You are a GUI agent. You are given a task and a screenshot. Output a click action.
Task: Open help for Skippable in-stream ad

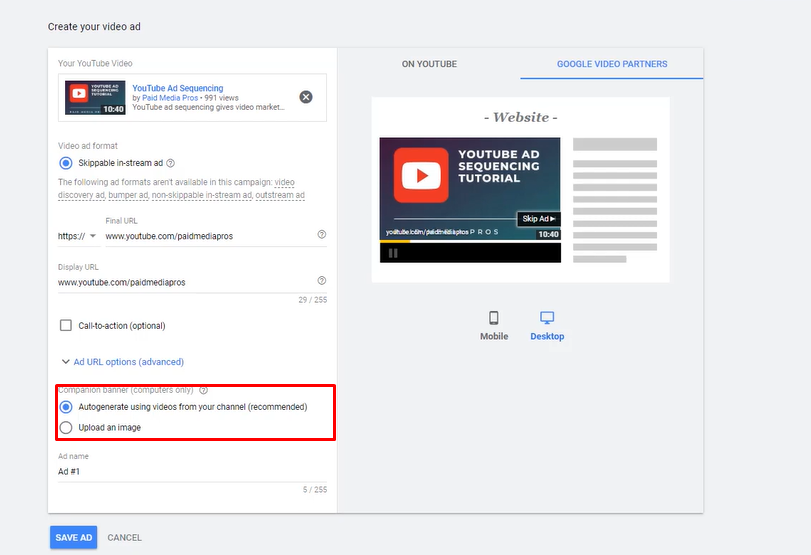click(x=171, y=163)
